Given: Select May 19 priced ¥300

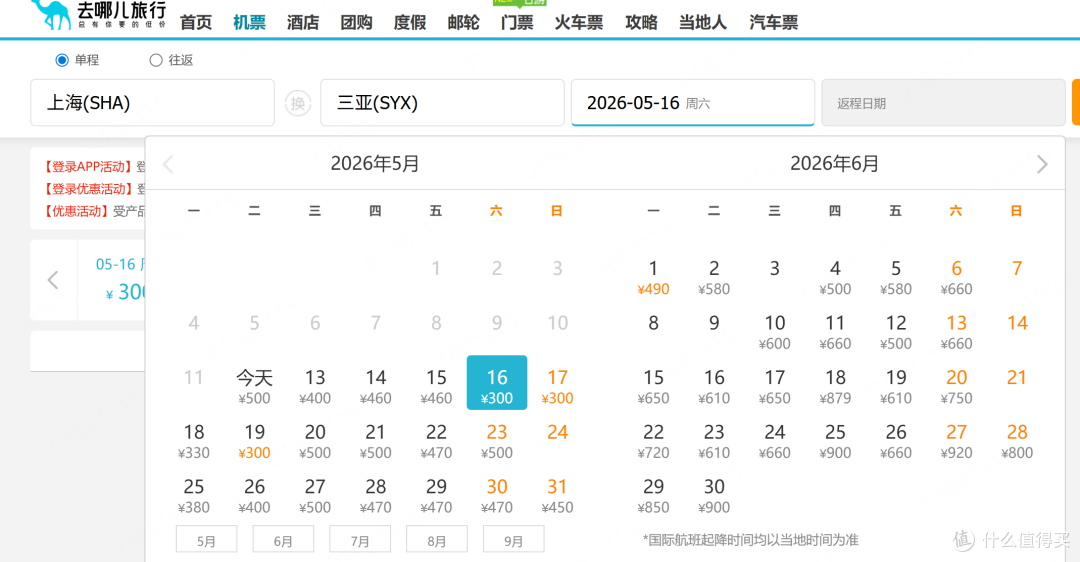Looking at the screenshot, I should 254,441.
